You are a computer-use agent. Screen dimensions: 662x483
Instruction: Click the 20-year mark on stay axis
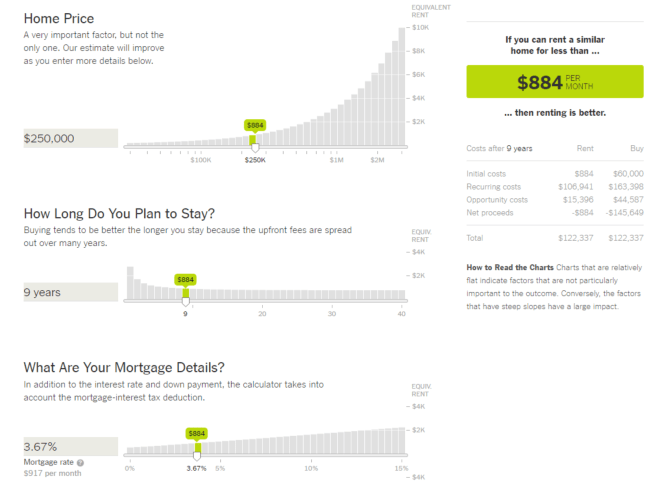[x=262, y=314]
